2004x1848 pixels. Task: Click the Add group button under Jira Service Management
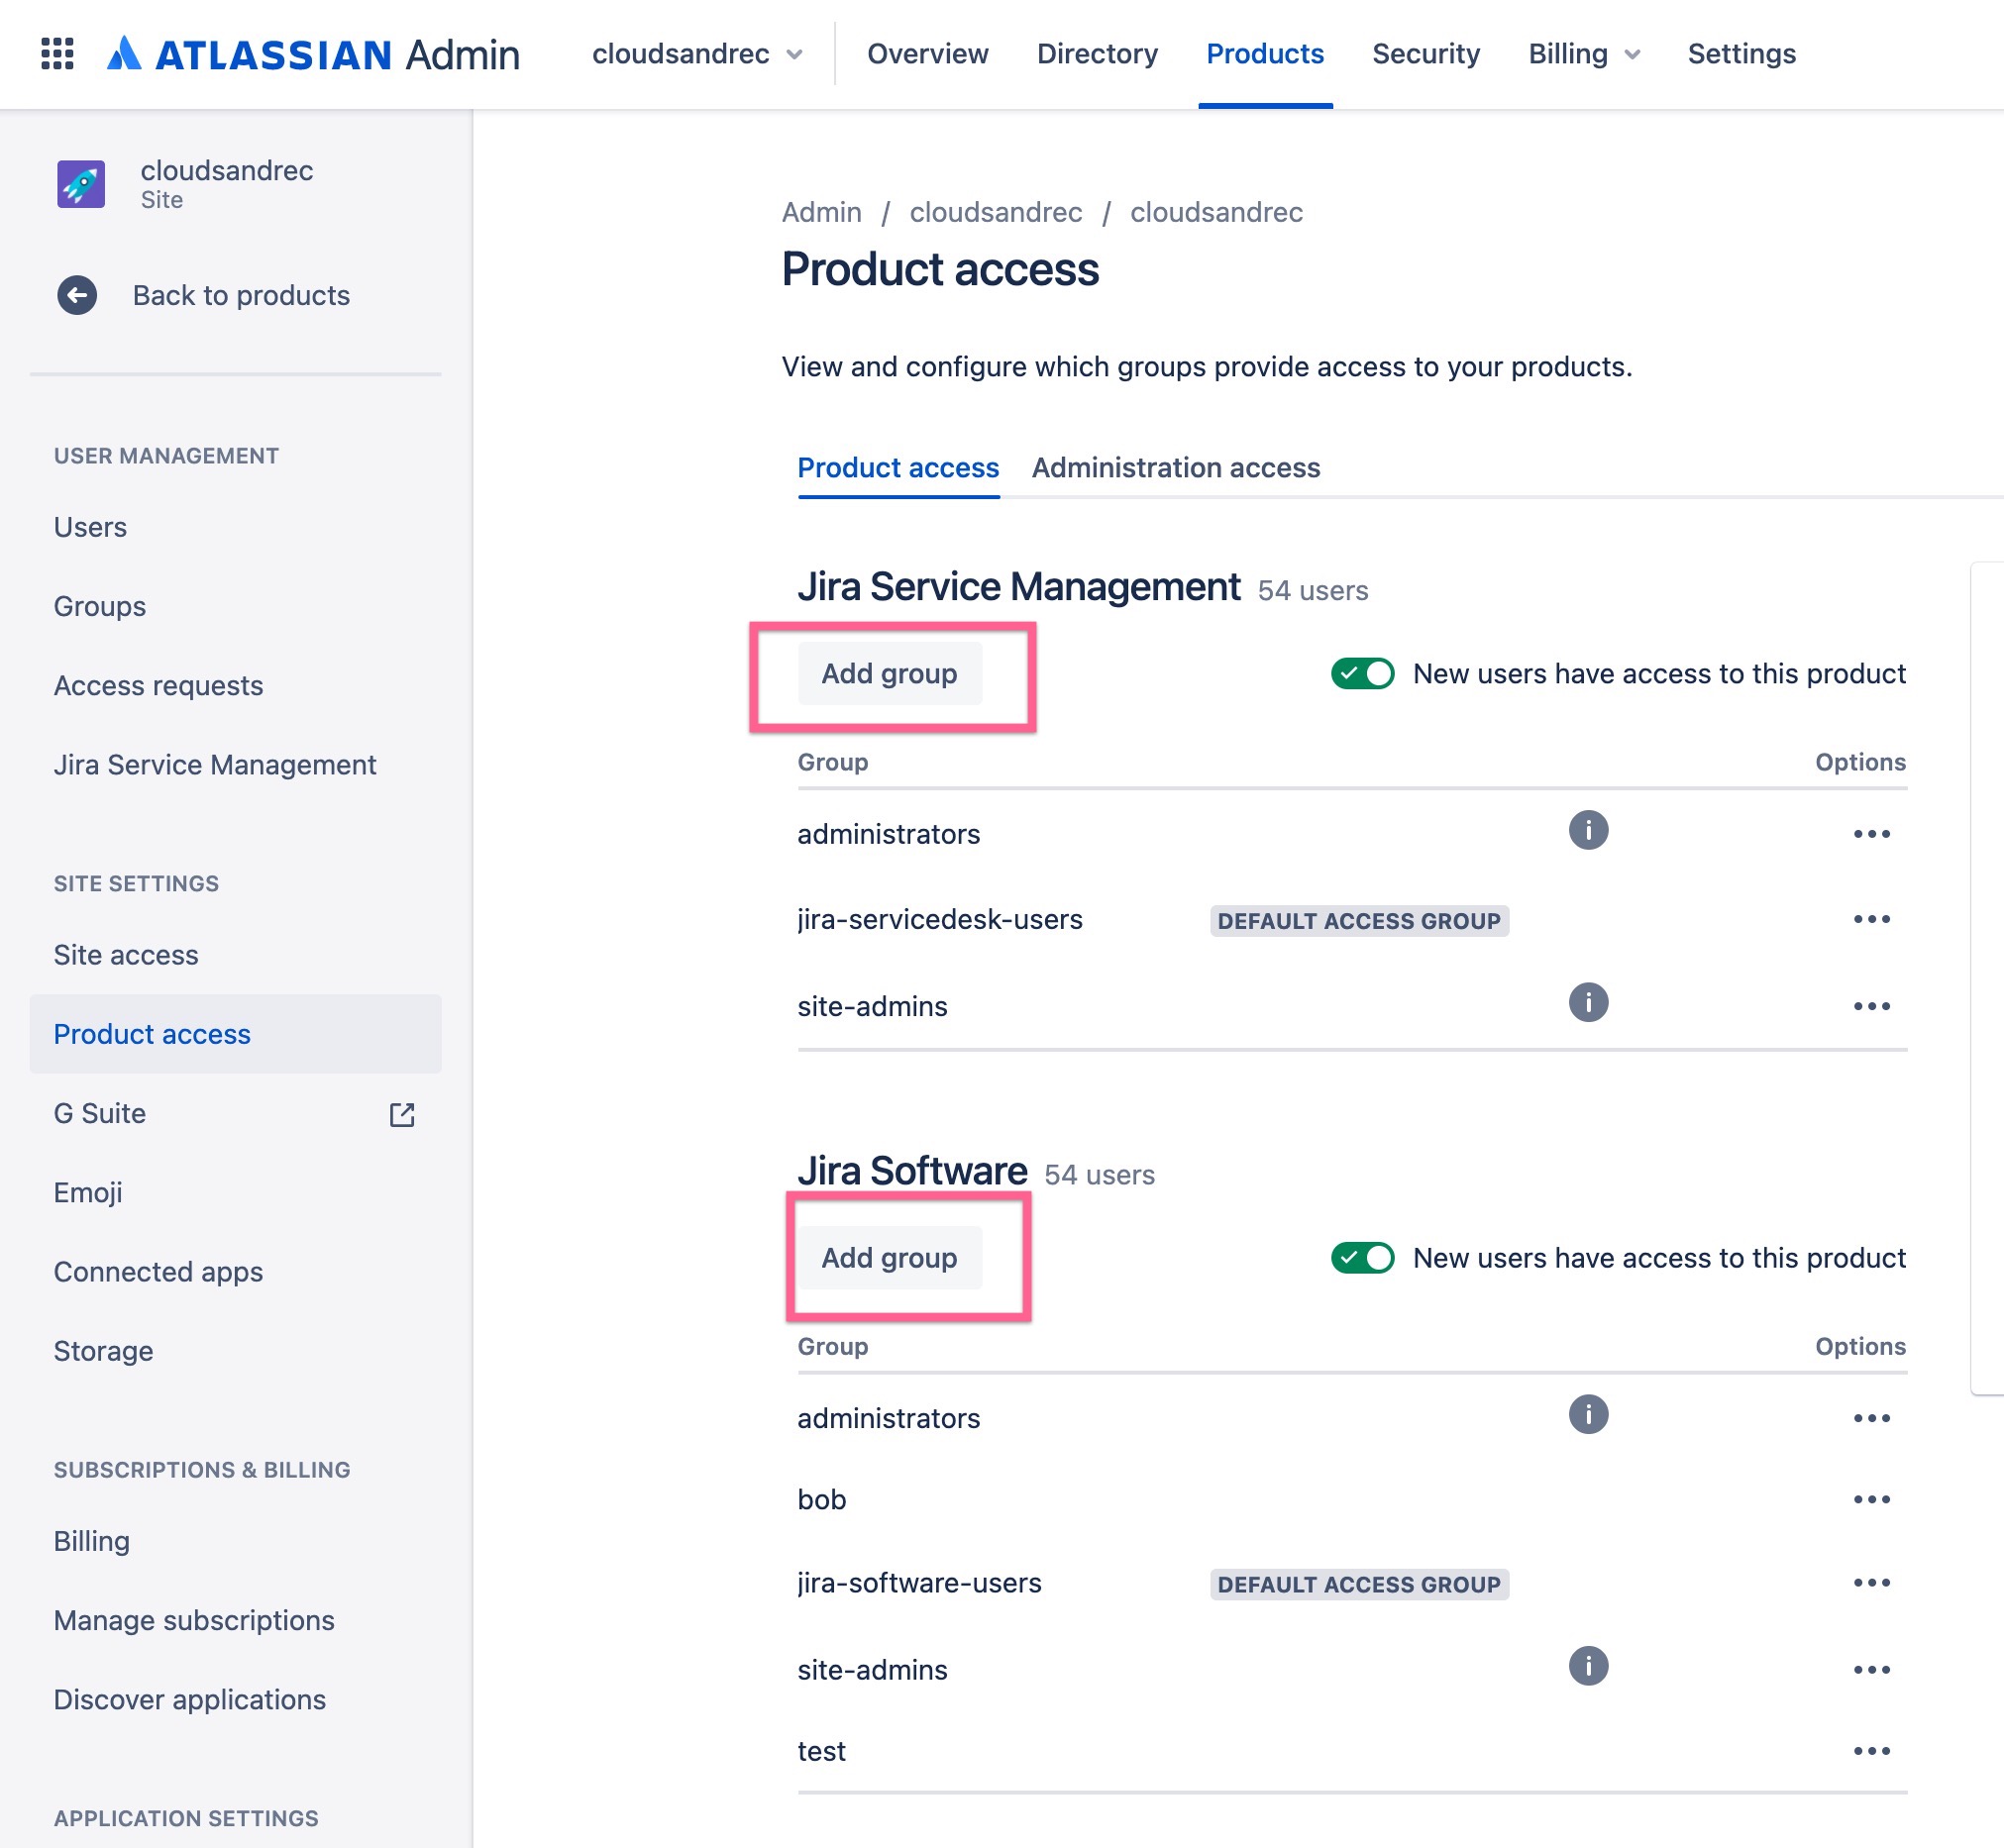tap(889, 673)
